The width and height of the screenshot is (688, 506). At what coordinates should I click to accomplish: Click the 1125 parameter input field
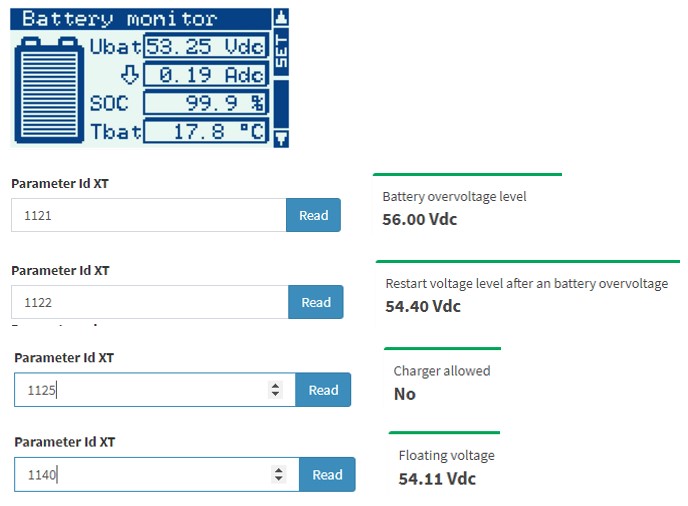coord(155,390)
